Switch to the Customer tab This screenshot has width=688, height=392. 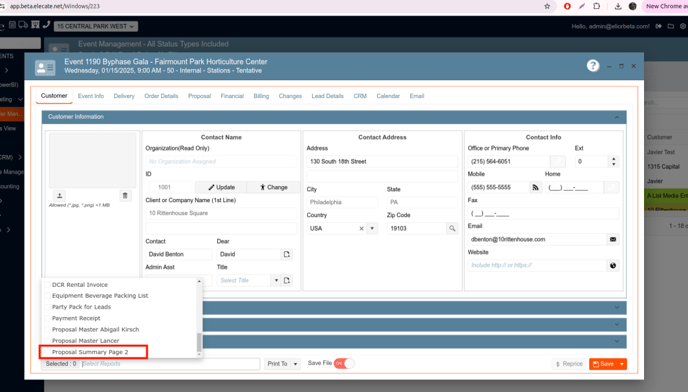(x=54, y=96)
